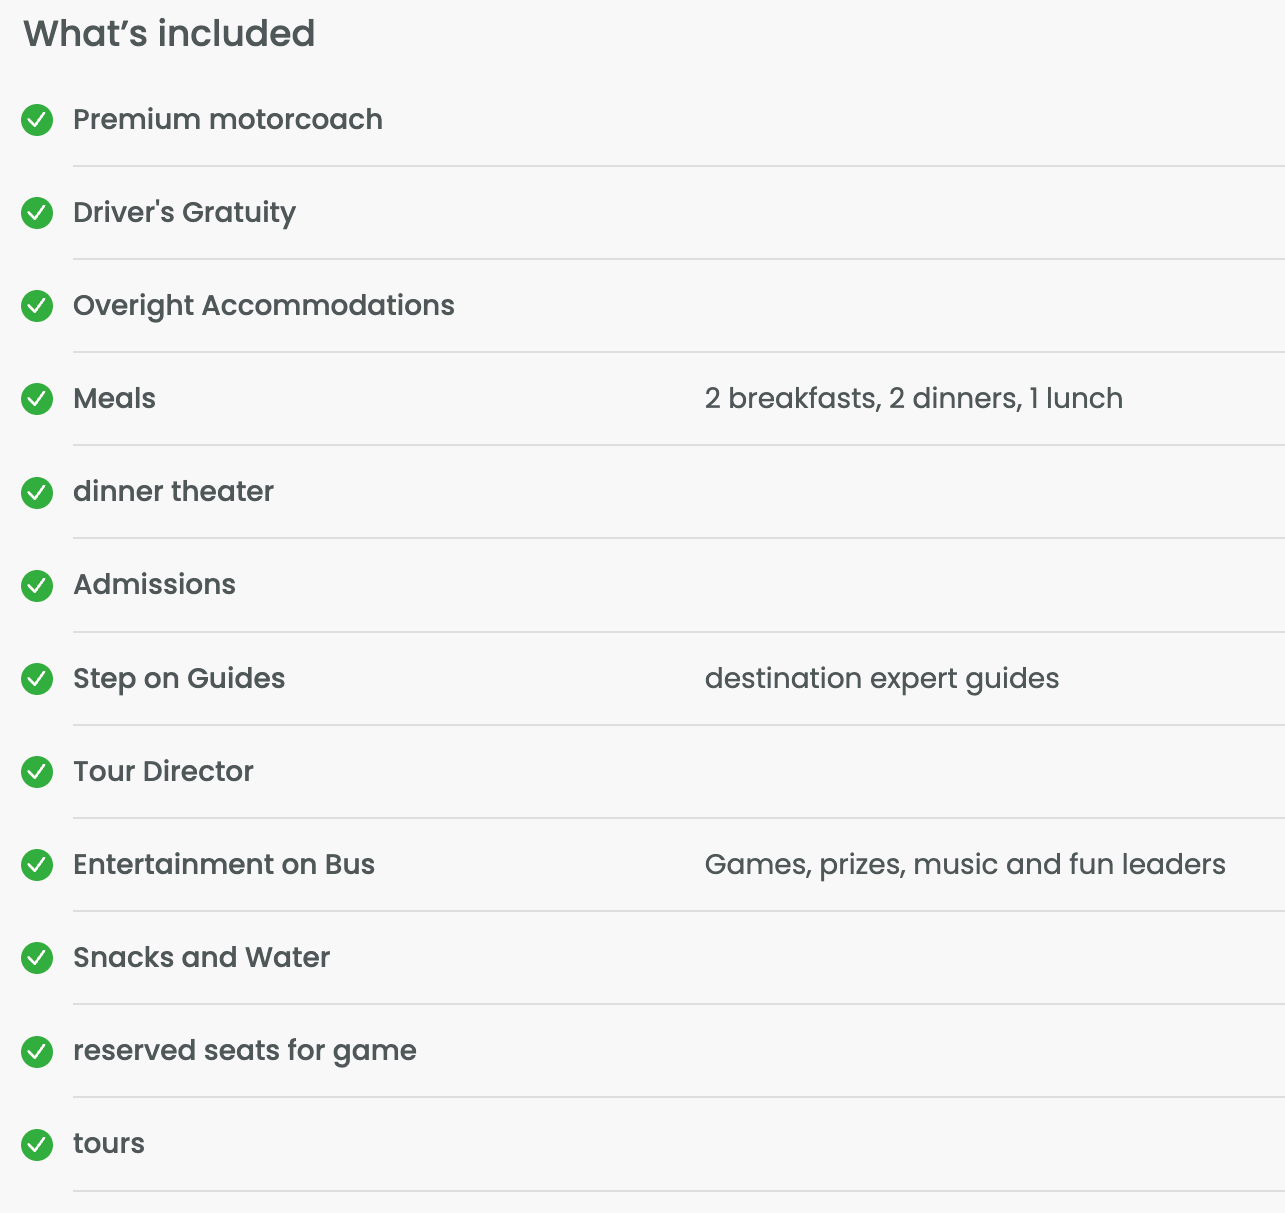Click the check icon for reserved seats for game
The height and width of the screenshot is (1213, 1285).
[37, 1051]
